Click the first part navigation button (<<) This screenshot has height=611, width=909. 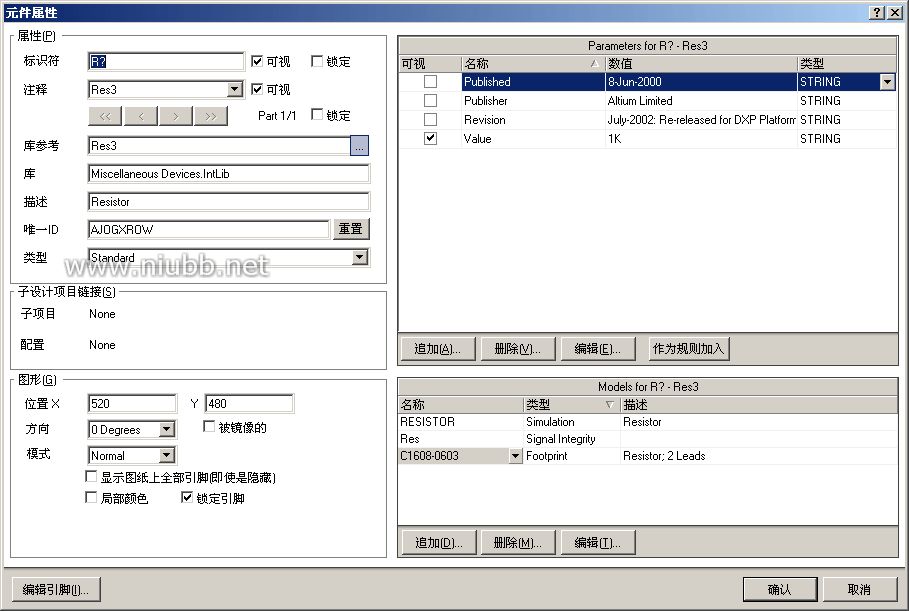[x=105, y=116]
